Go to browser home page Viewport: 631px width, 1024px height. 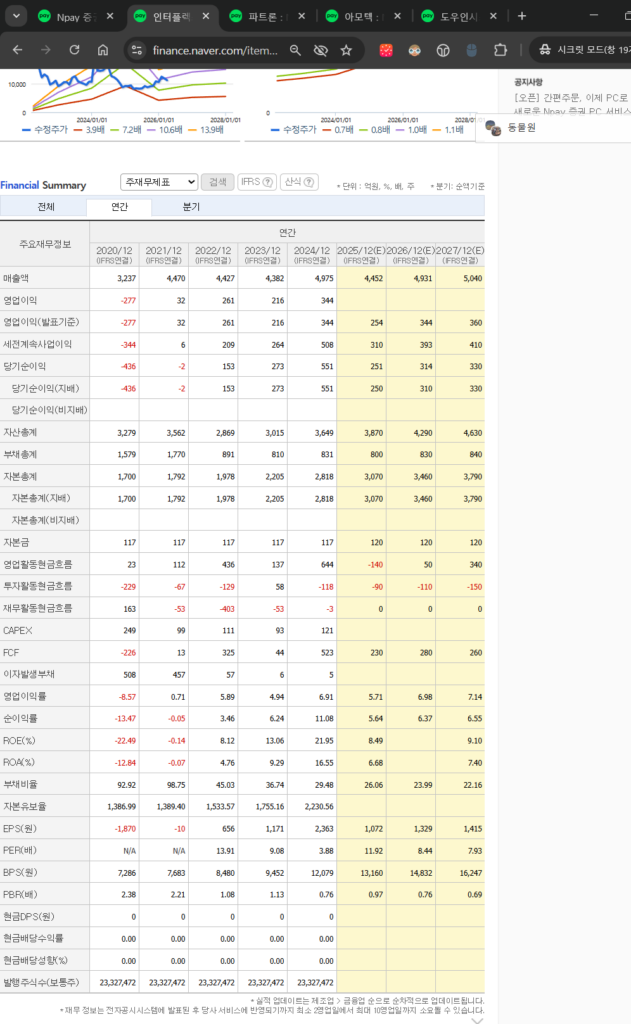[103, 50]
